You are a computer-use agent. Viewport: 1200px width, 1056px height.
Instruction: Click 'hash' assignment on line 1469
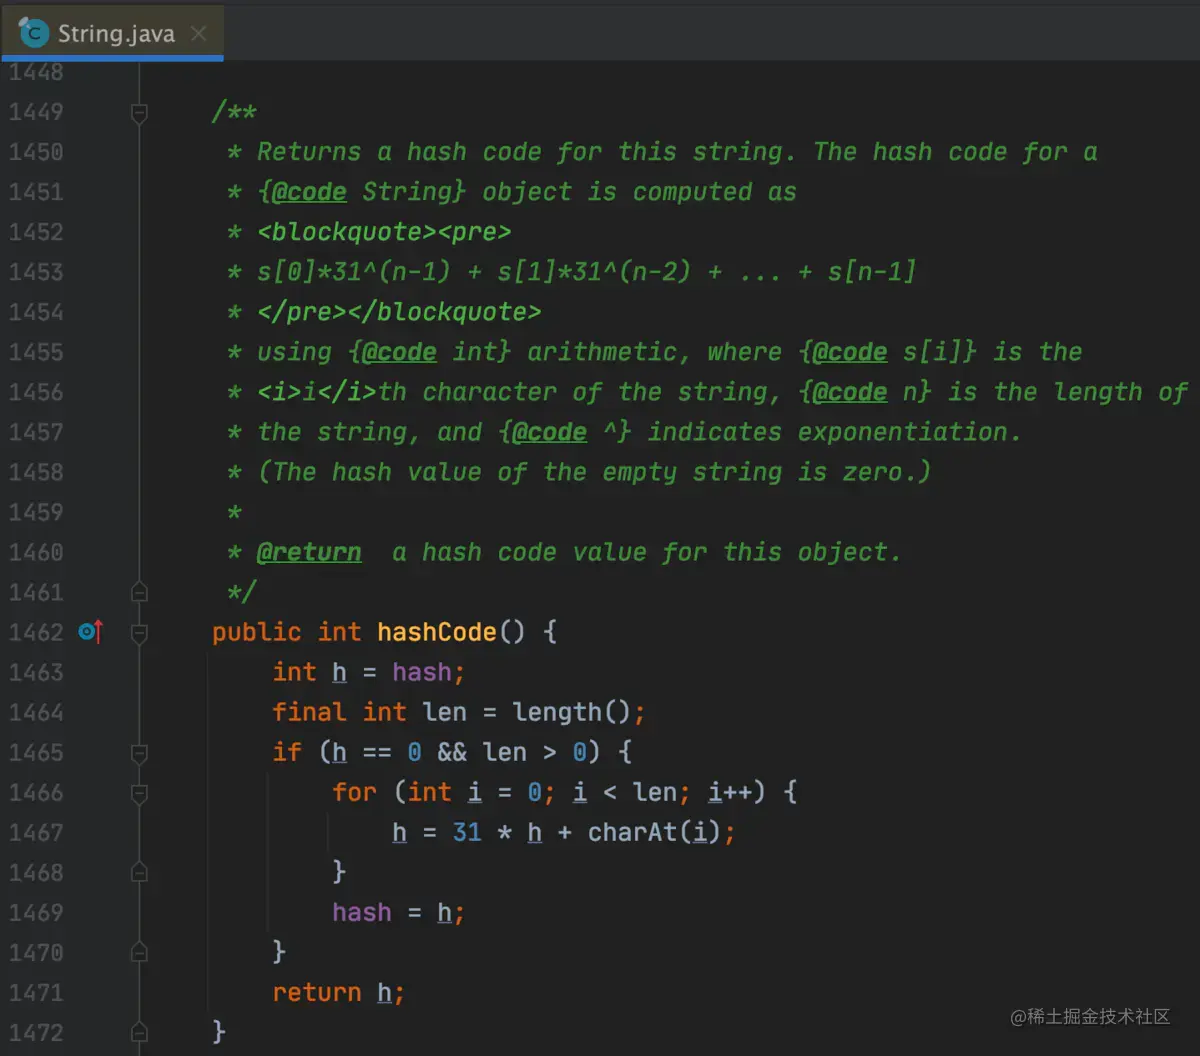point(362,912)
